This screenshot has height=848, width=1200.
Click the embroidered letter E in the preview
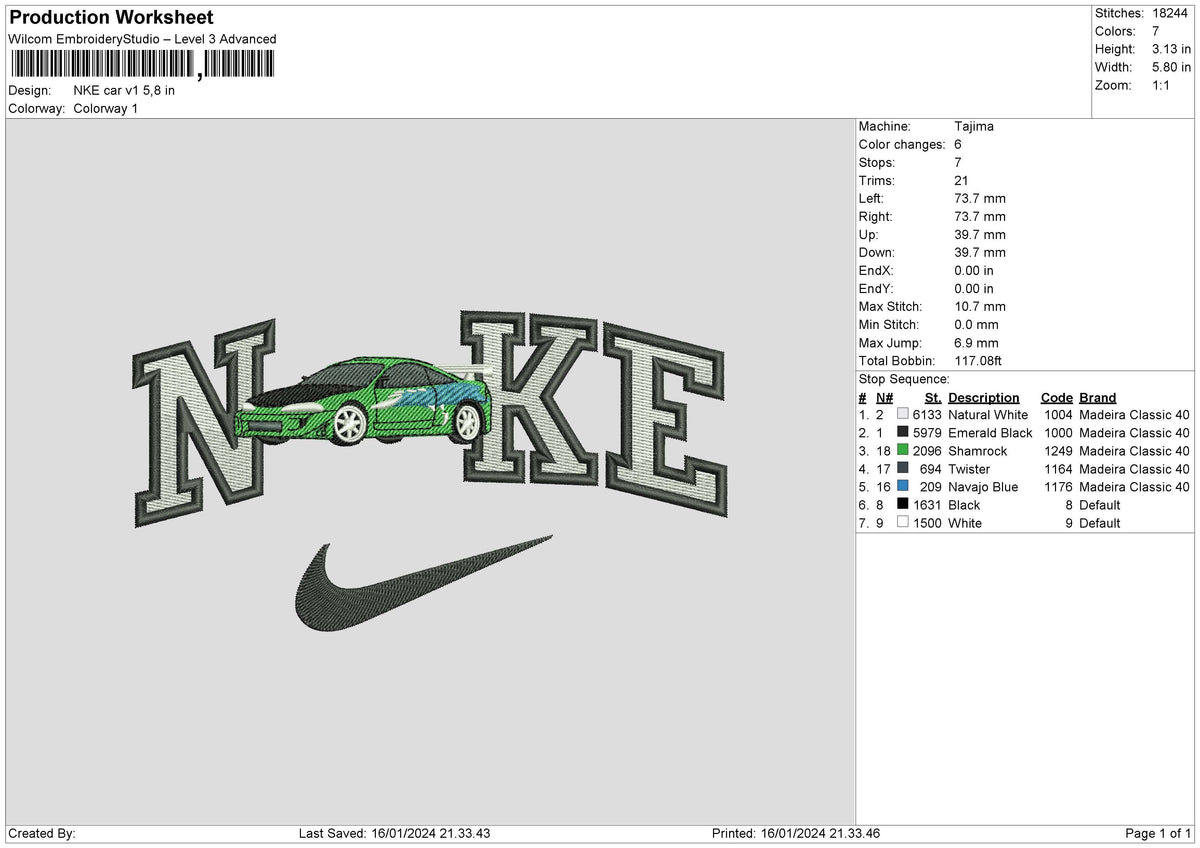click(x=667, y=418)
